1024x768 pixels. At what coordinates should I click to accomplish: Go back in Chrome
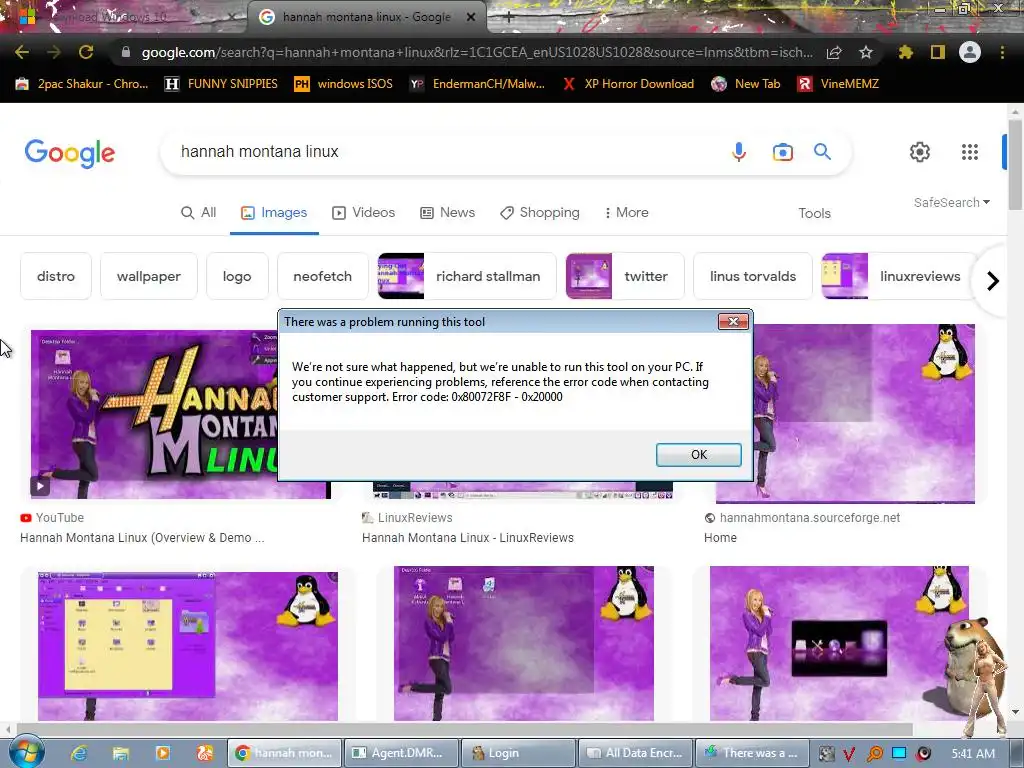tap(22, 52)
